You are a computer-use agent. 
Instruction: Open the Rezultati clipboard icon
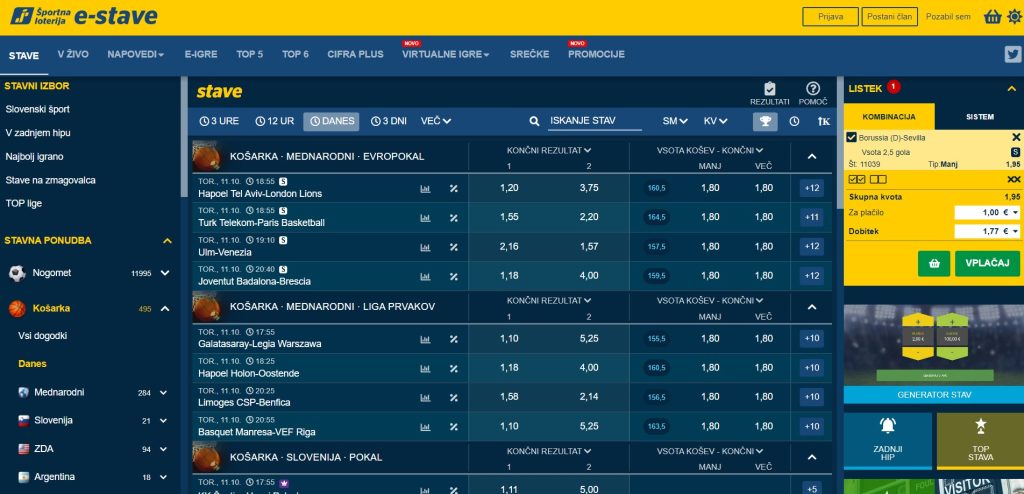click(769, 90)
